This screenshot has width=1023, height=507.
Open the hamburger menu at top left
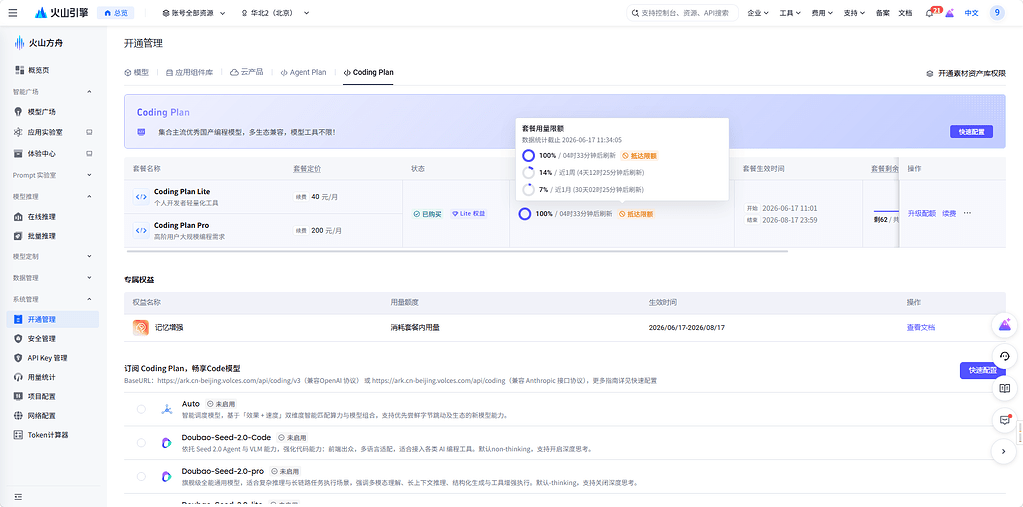tap(12, 13)
